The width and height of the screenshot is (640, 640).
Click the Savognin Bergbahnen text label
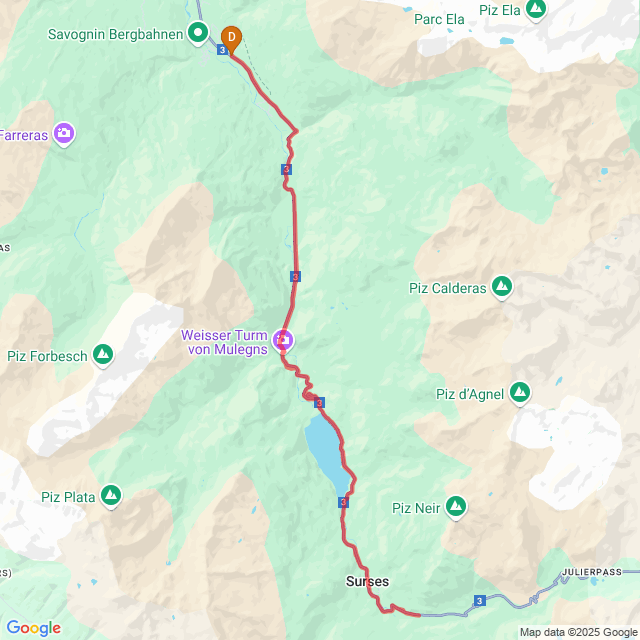[116, 34]
